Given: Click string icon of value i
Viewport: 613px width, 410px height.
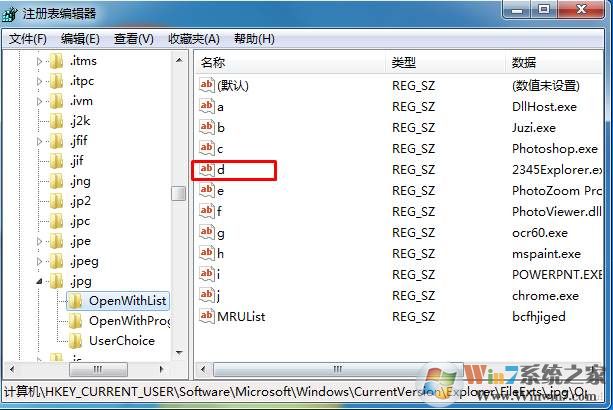Looking at the screenshot, I should click(x=206, y=274).
